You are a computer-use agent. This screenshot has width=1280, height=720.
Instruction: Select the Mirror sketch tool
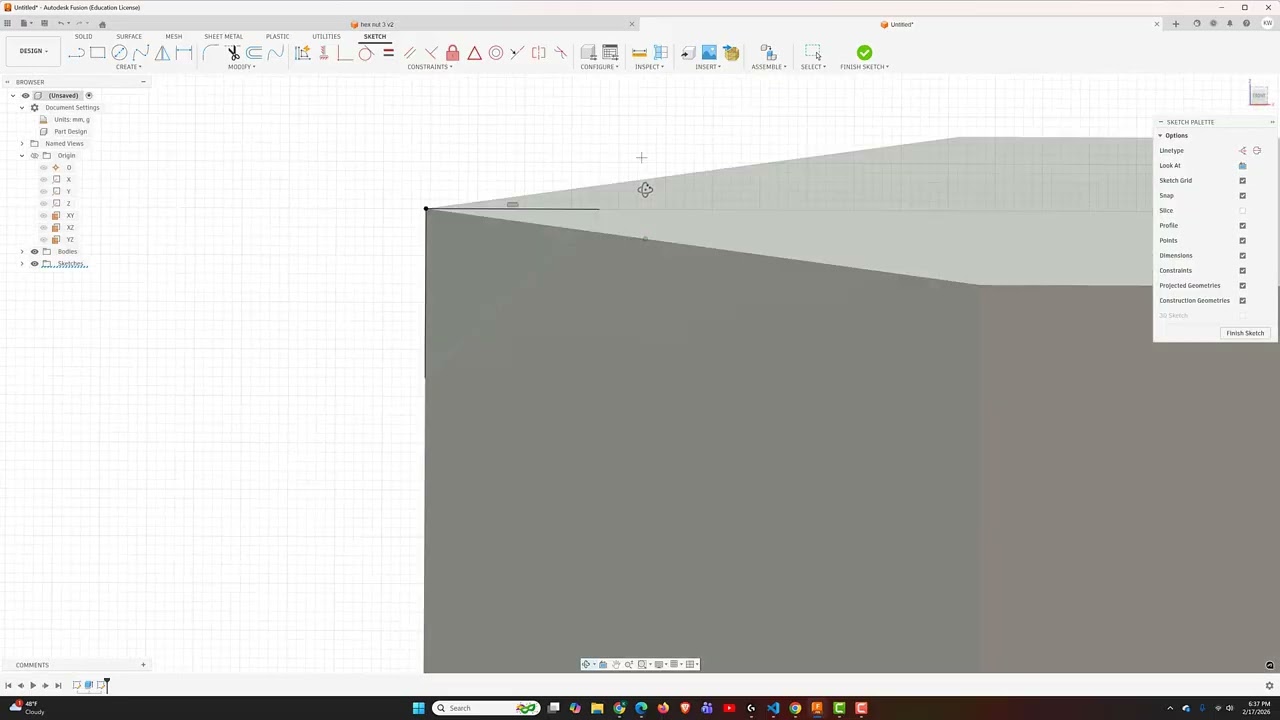(x=162, y=53)
